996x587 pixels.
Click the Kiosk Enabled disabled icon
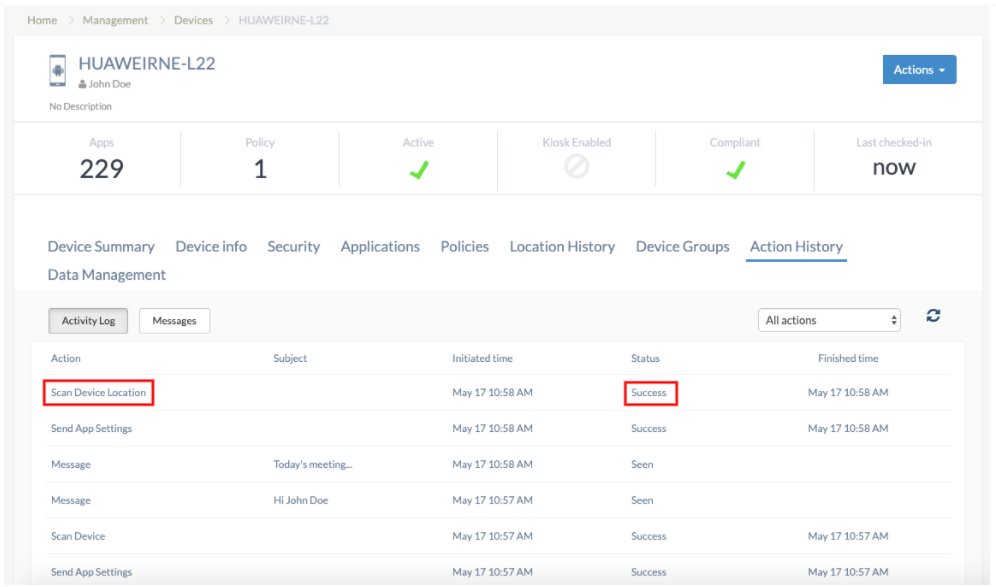pos(576,169)
